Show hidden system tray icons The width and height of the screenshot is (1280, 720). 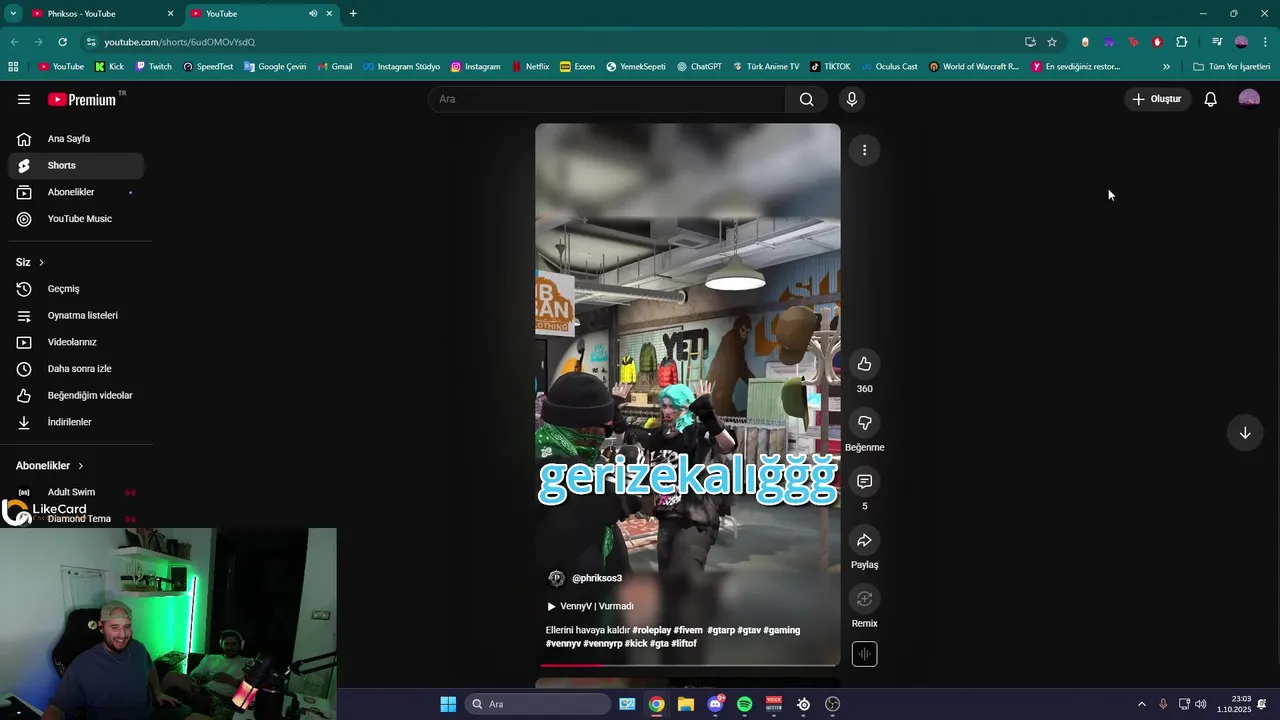tap(1142, 704)
